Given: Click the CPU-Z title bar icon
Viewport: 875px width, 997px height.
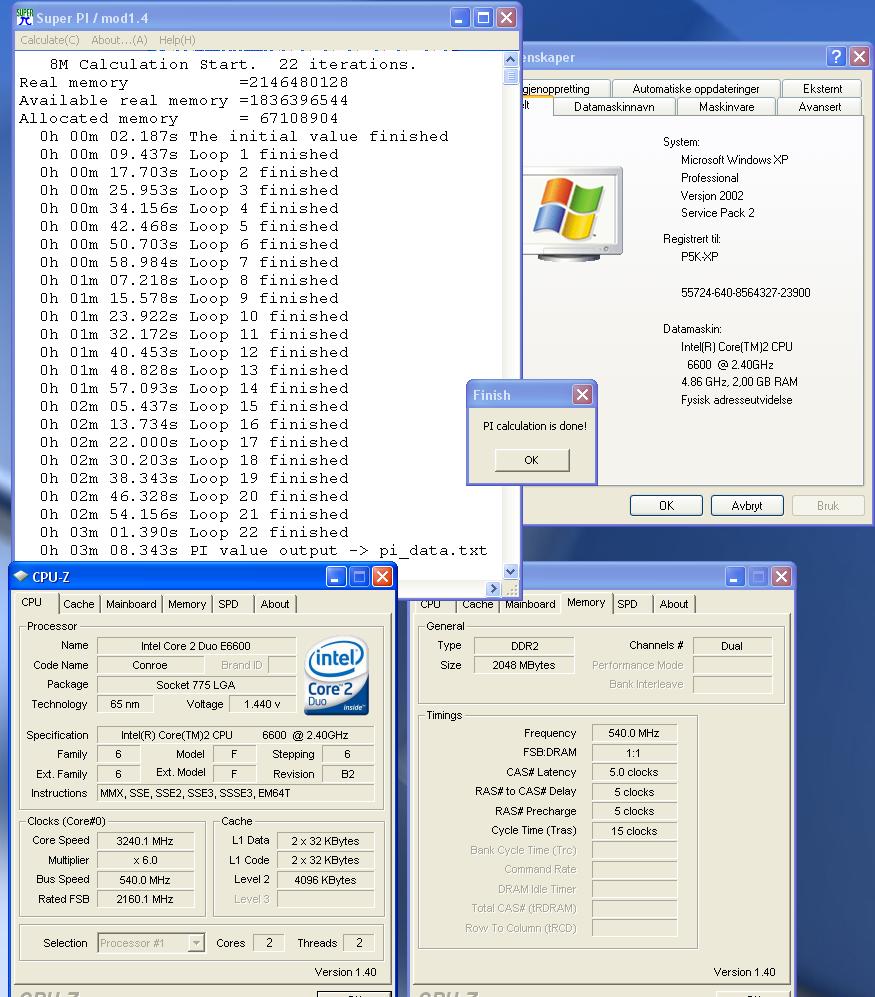Looking at the screenshot, I should point(20,576).
